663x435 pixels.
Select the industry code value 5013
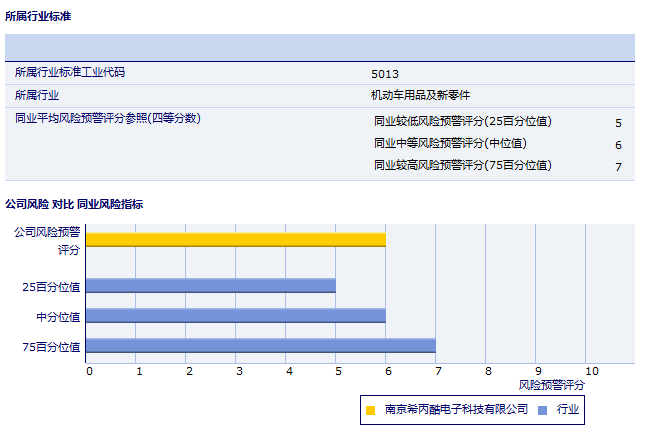pos(384,74)
